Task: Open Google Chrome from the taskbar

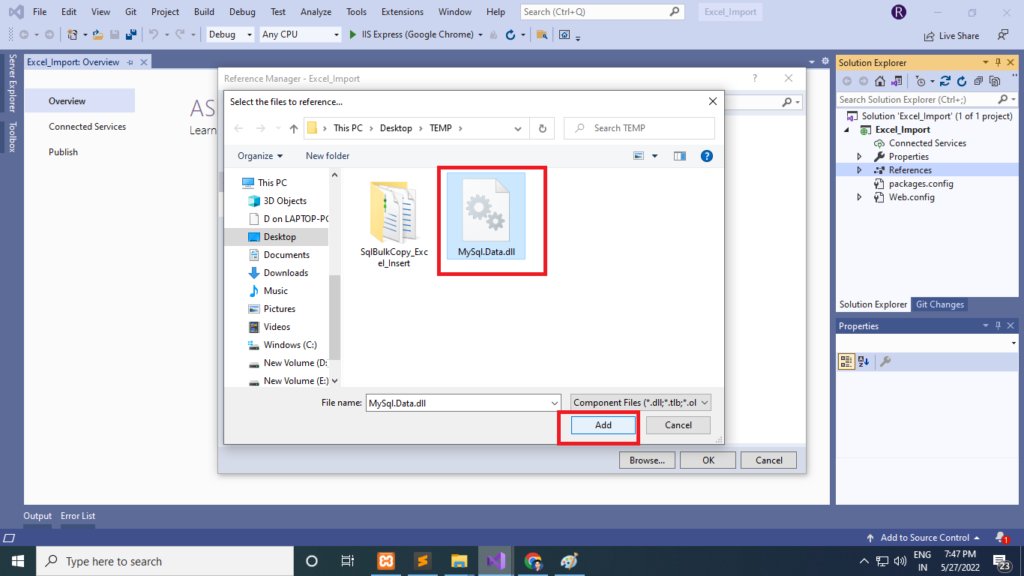Action: (x=533, y=561)
